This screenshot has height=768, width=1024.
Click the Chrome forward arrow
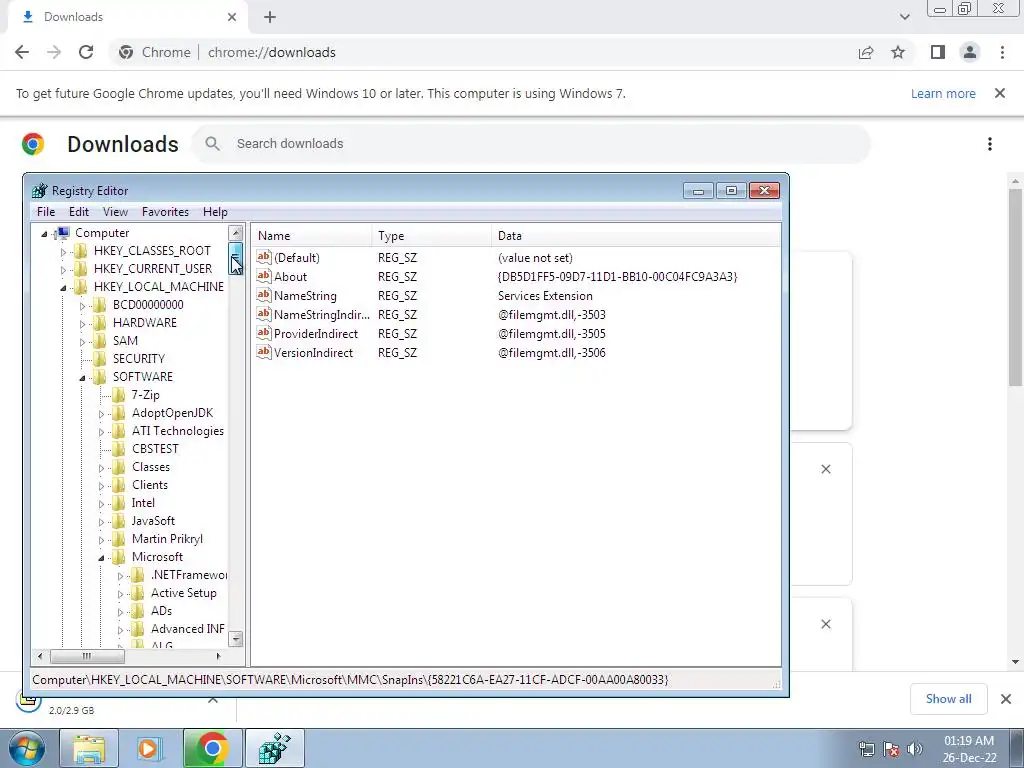coord(54,52)
